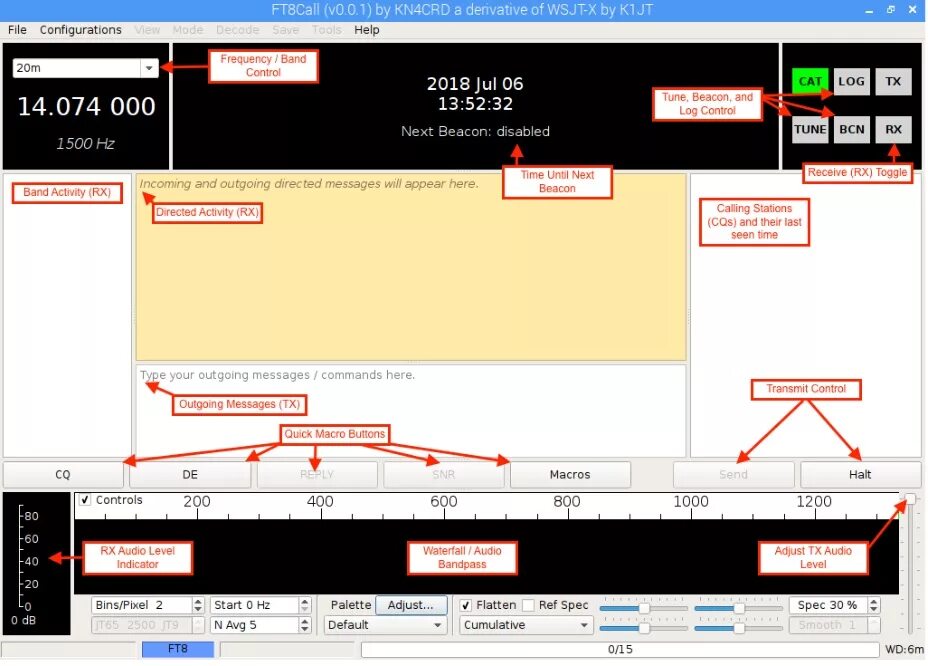
Task: Click the Start 0 Hz value field
Action: point(254,605)
